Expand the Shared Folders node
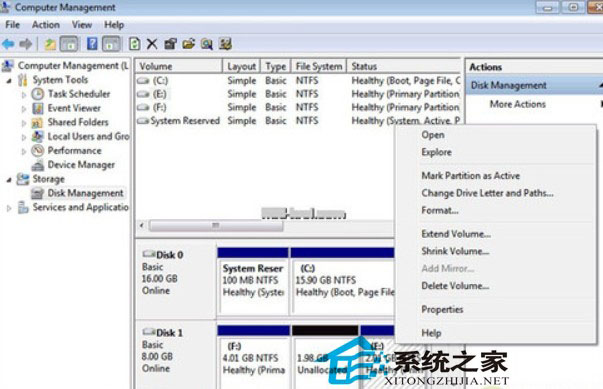 pos(24,123)
